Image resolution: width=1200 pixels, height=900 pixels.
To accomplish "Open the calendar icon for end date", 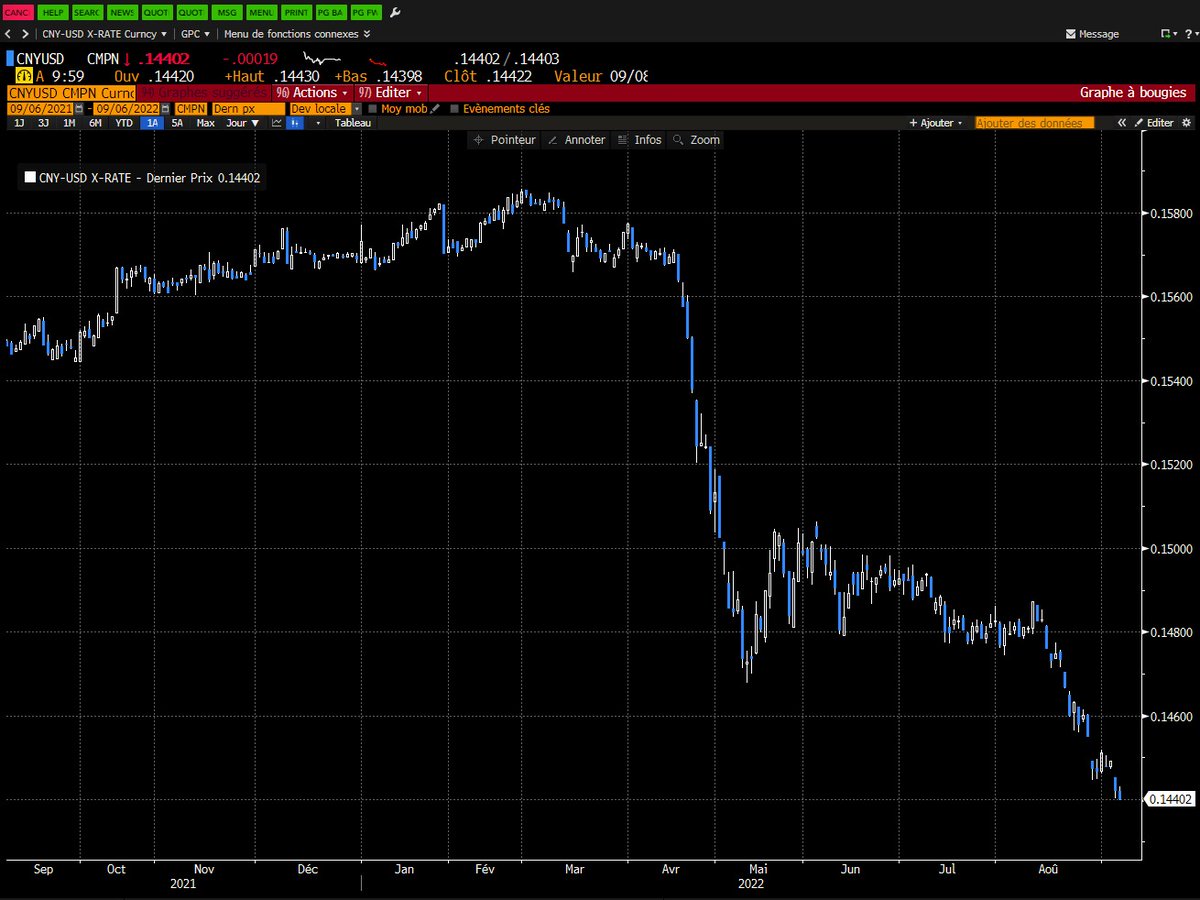I will pos(165,108).
